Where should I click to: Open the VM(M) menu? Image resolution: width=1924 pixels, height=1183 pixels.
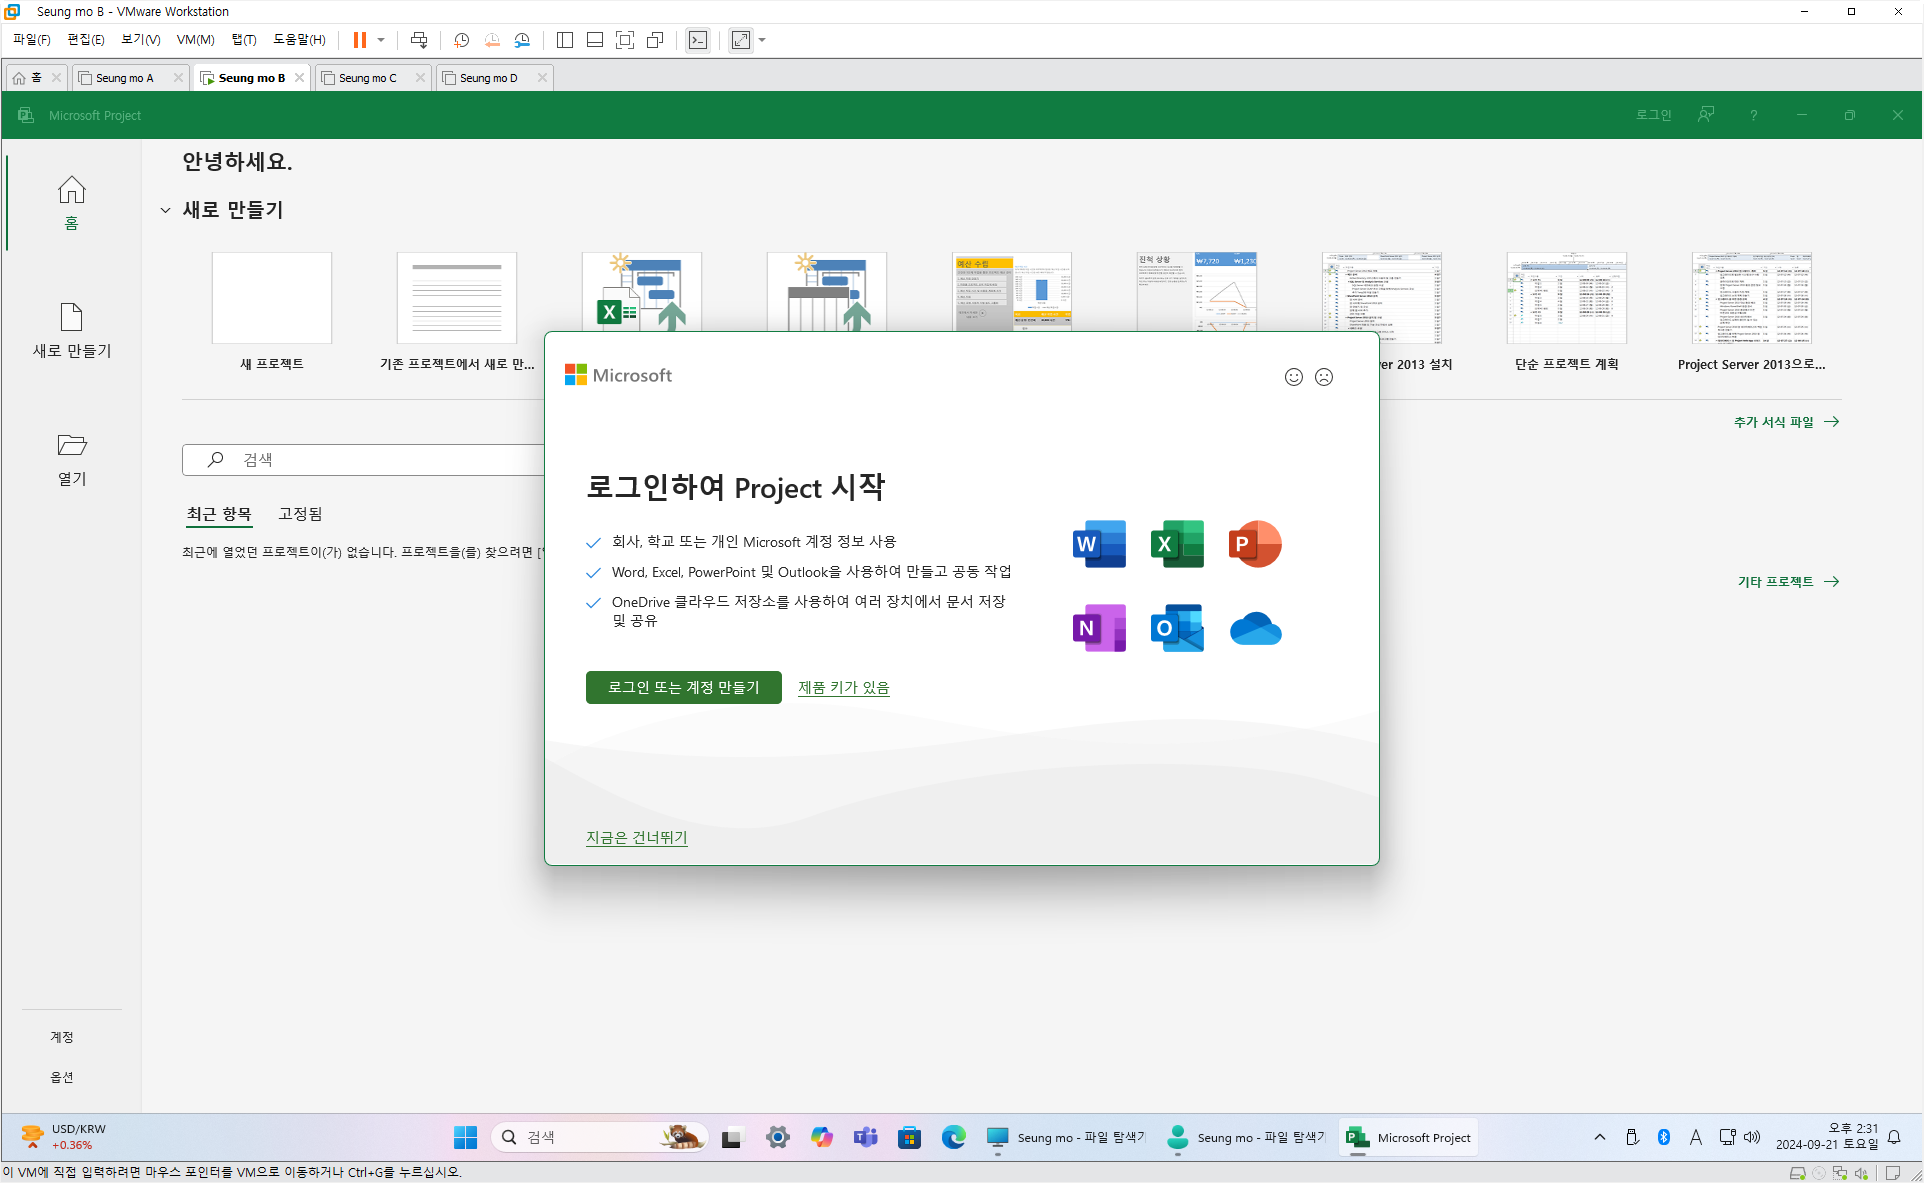tap(195, 40)
